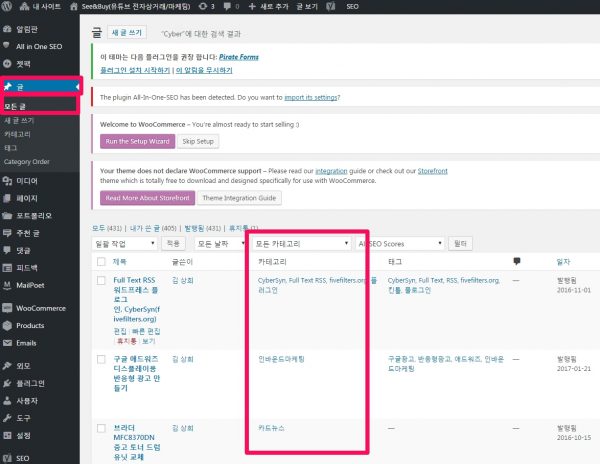The height and width of the screenshot is (464, 600).
Task: Check the 브라더 MFC8370DN post checkbox
Action: [x=101, y=428]
